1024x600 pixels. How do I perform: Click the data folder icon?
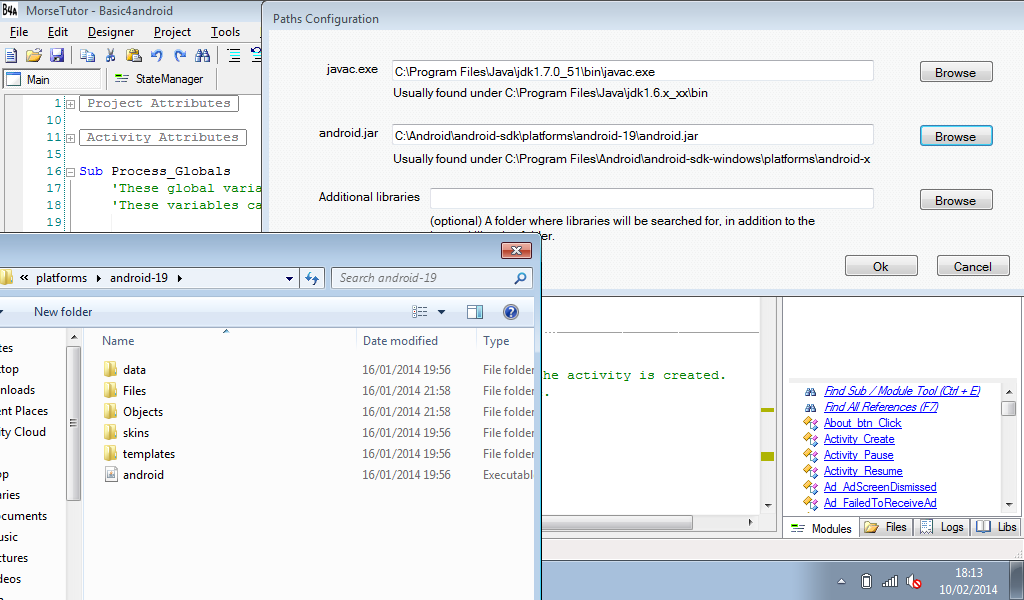coord(111,370)
